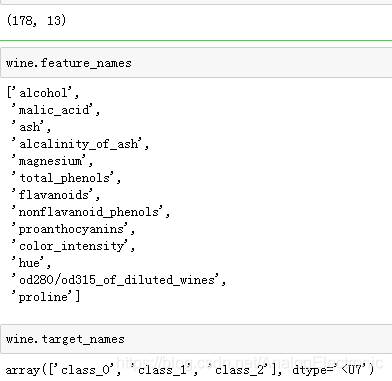Select the 'proanthocyanins' output line
Viewport: 392px width, 381px height.
click(73, 229)
